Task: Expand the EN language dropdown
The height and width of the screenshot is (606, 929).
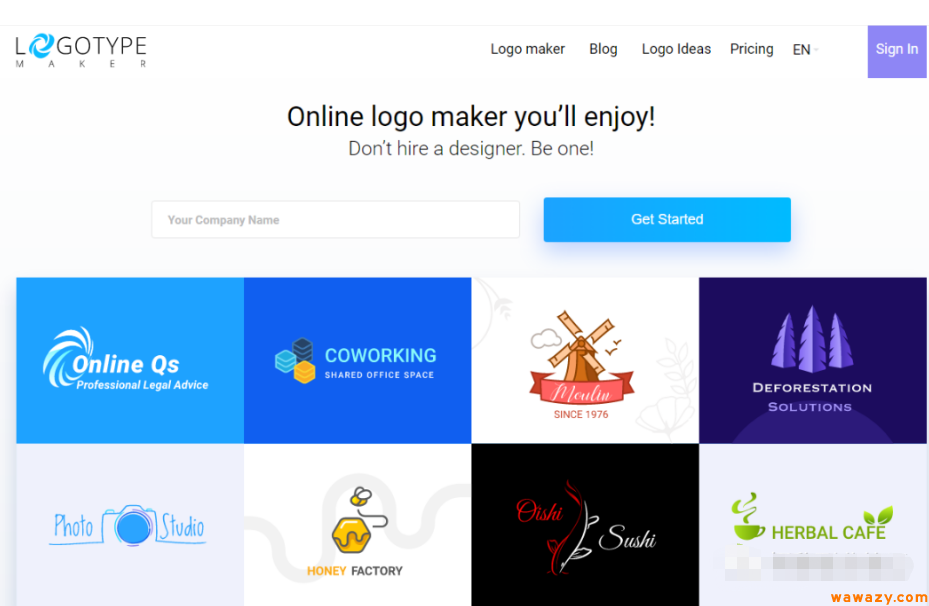Action: (805, 50)
